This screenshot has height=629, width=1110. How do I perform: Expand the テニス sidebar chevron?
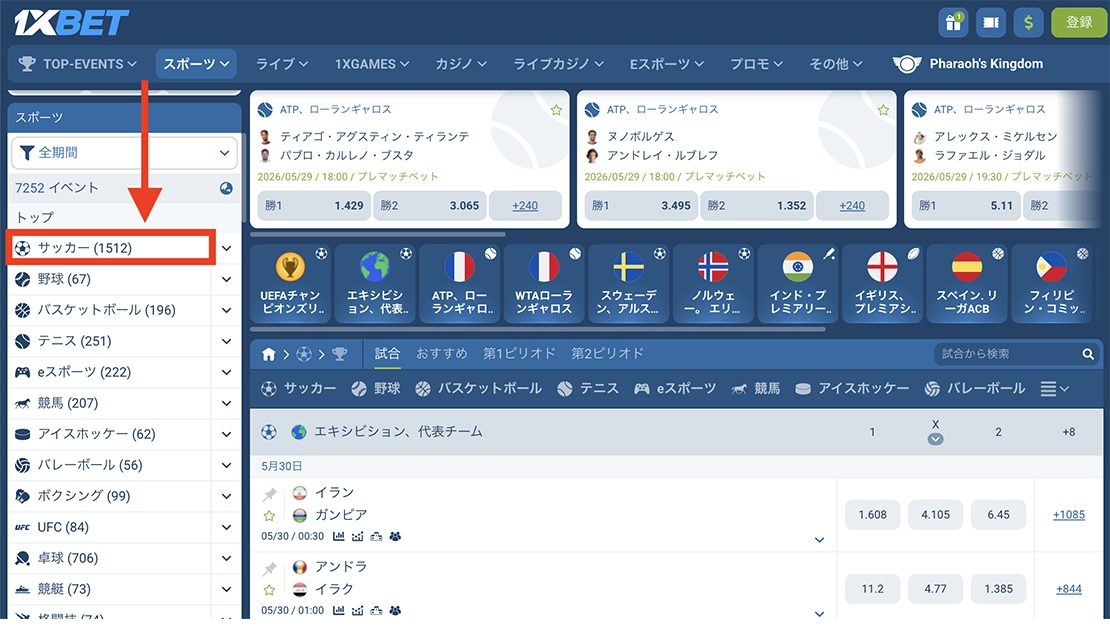click(x=227, y=342)
